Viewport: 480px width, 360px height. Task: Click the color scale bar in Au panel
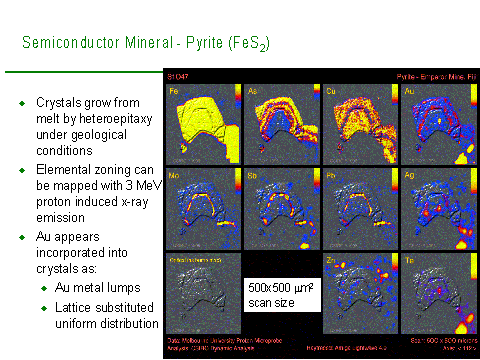474,96
